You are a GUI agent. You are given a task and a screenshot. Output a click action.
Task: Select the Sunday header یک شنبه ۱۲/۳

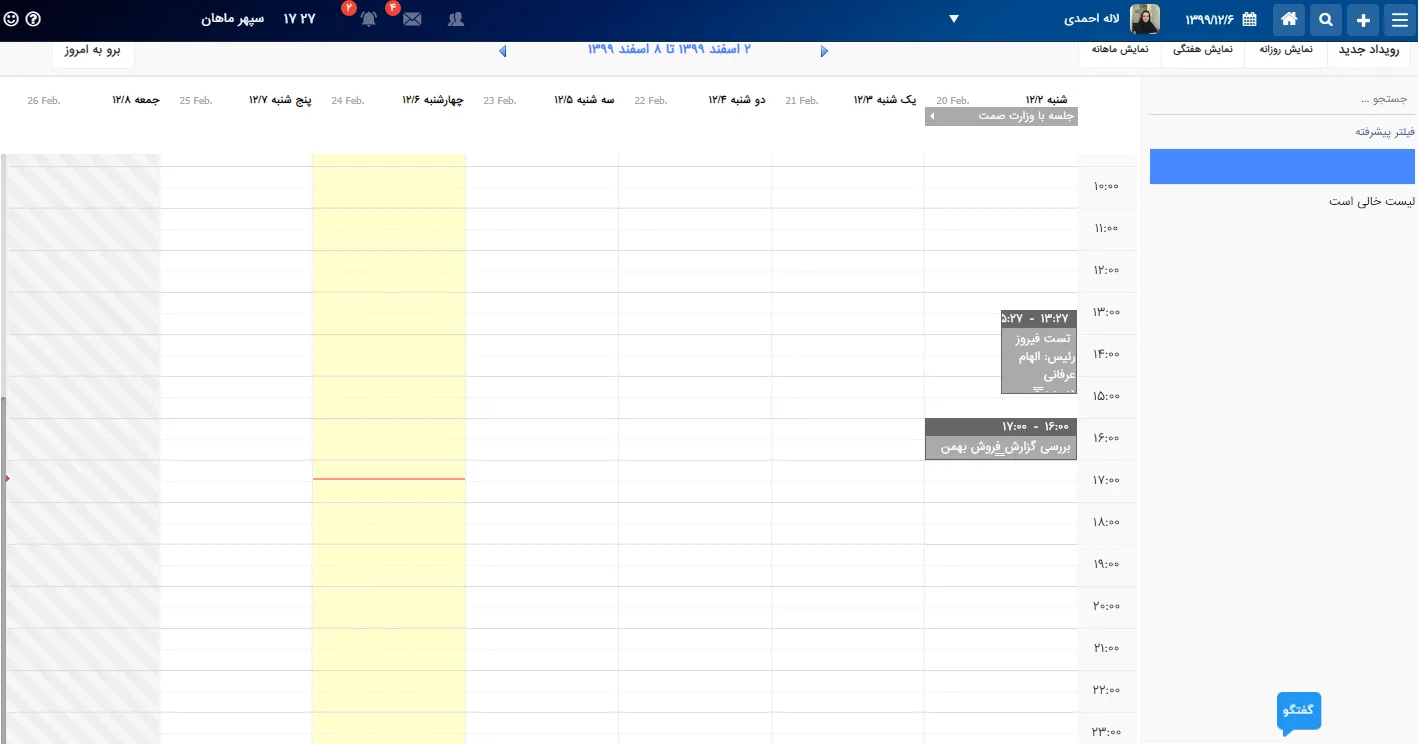coord(885,100)
